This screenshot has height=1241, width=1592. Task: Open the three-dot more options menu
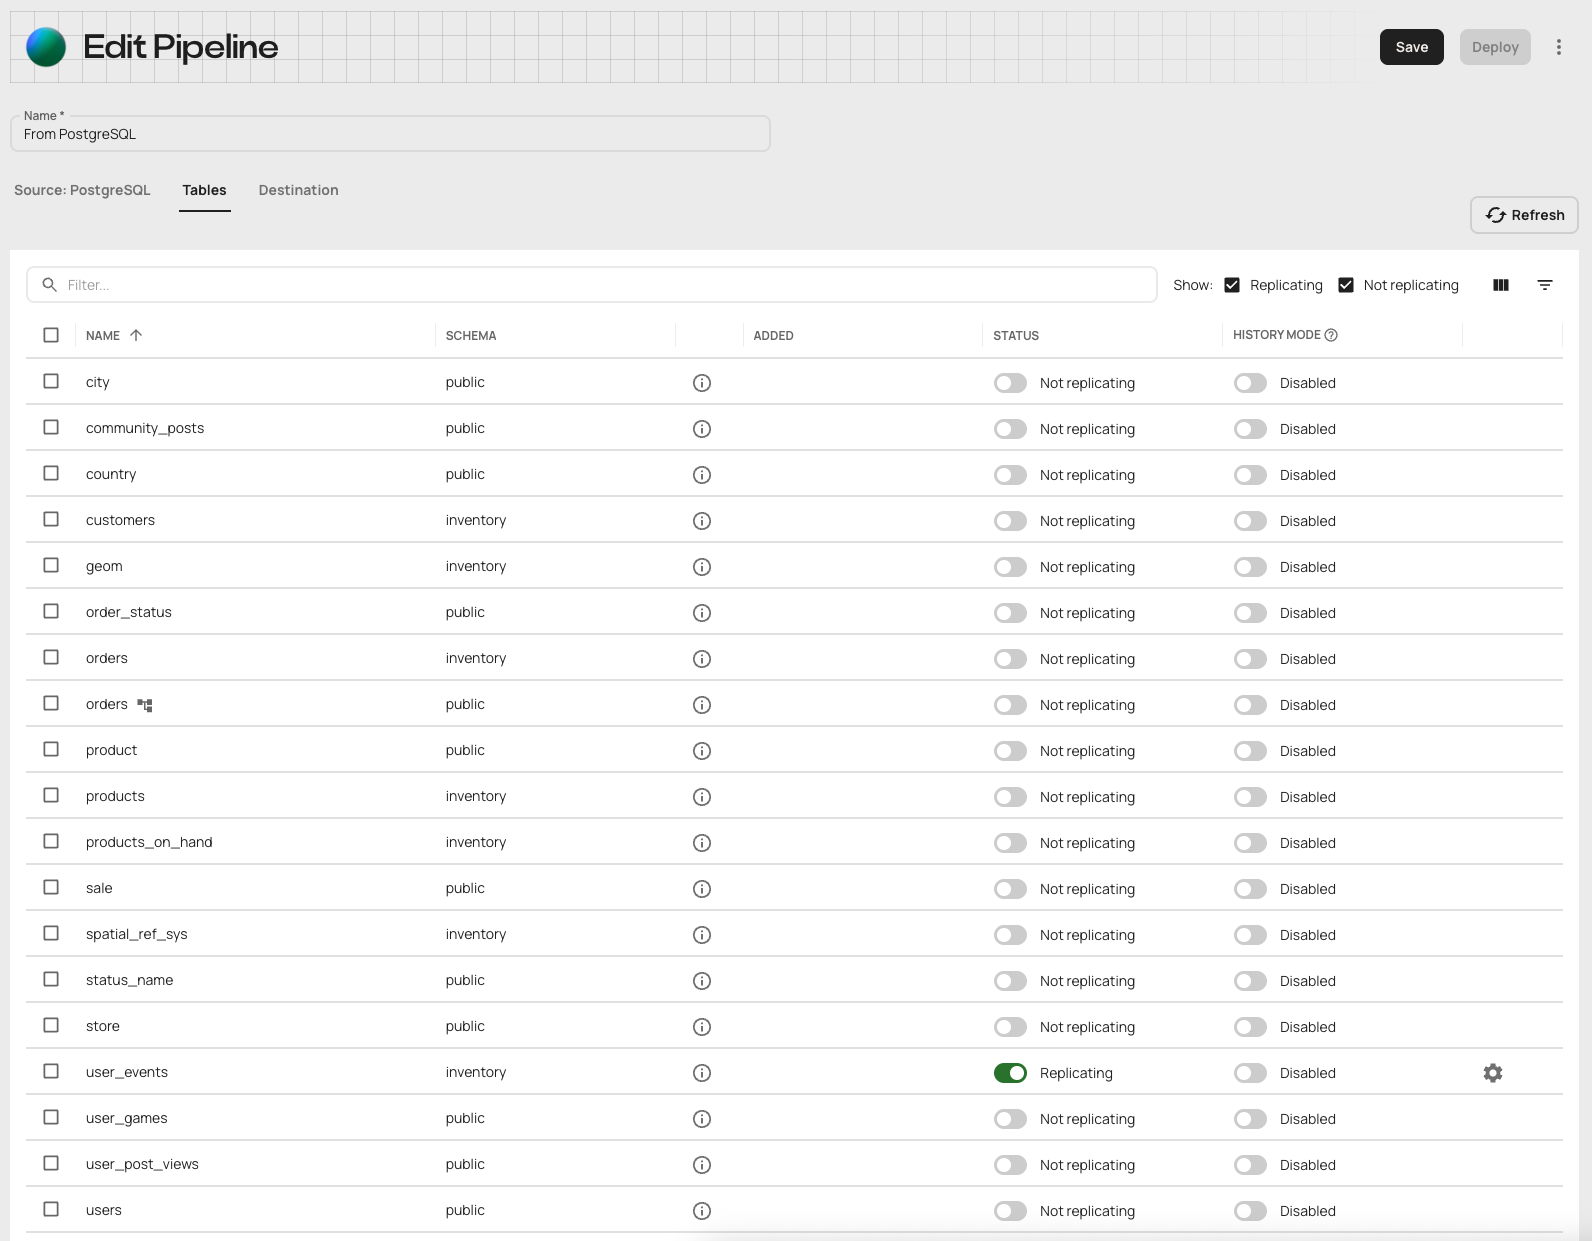point(1558,47)
